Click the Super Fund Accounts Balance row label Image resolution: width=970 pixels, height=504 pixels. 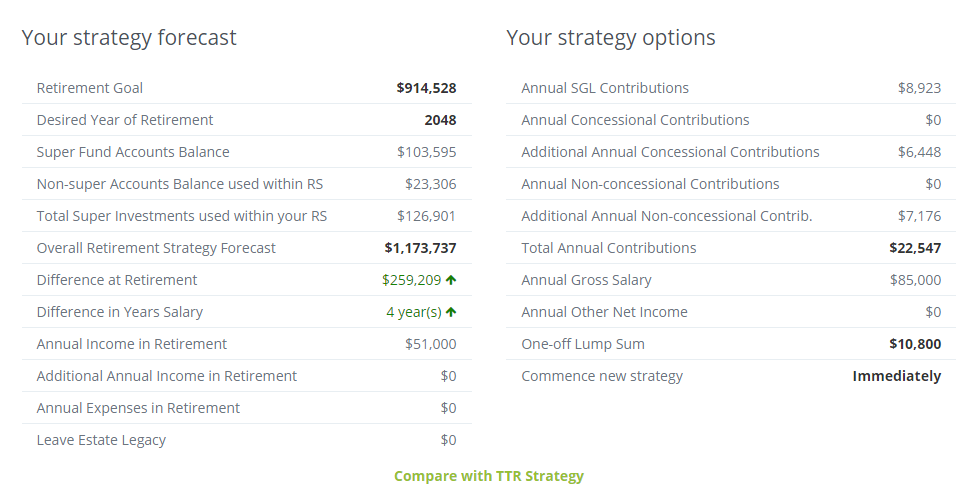(x=133, y=152)
